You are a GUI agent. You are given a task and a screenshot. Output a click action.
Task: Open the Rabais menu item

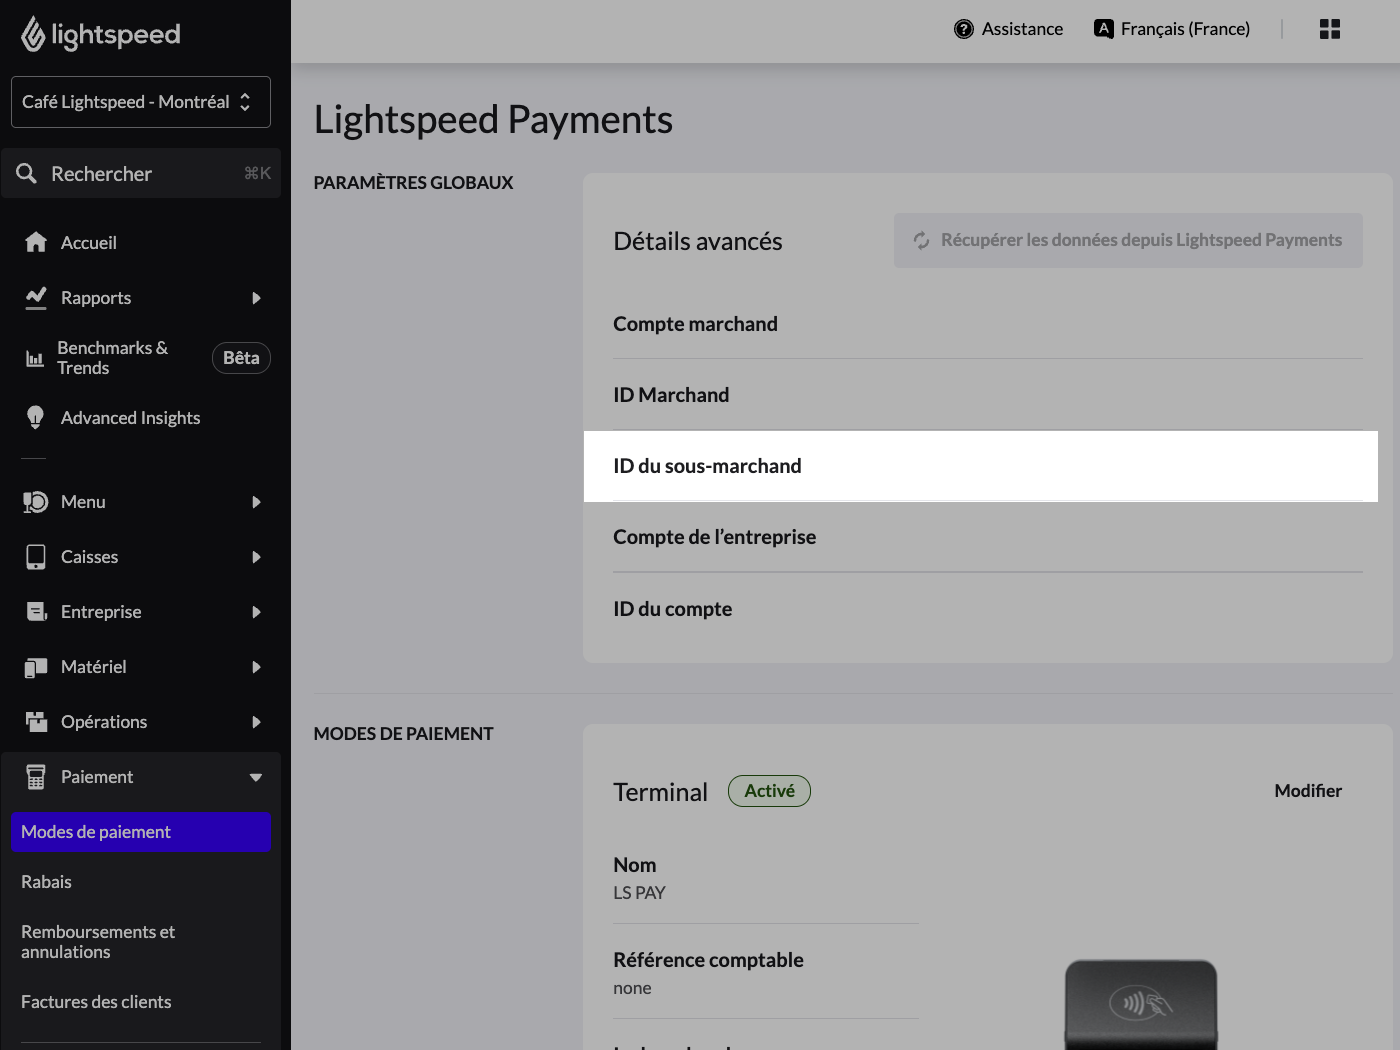click(x=46, y=881)
